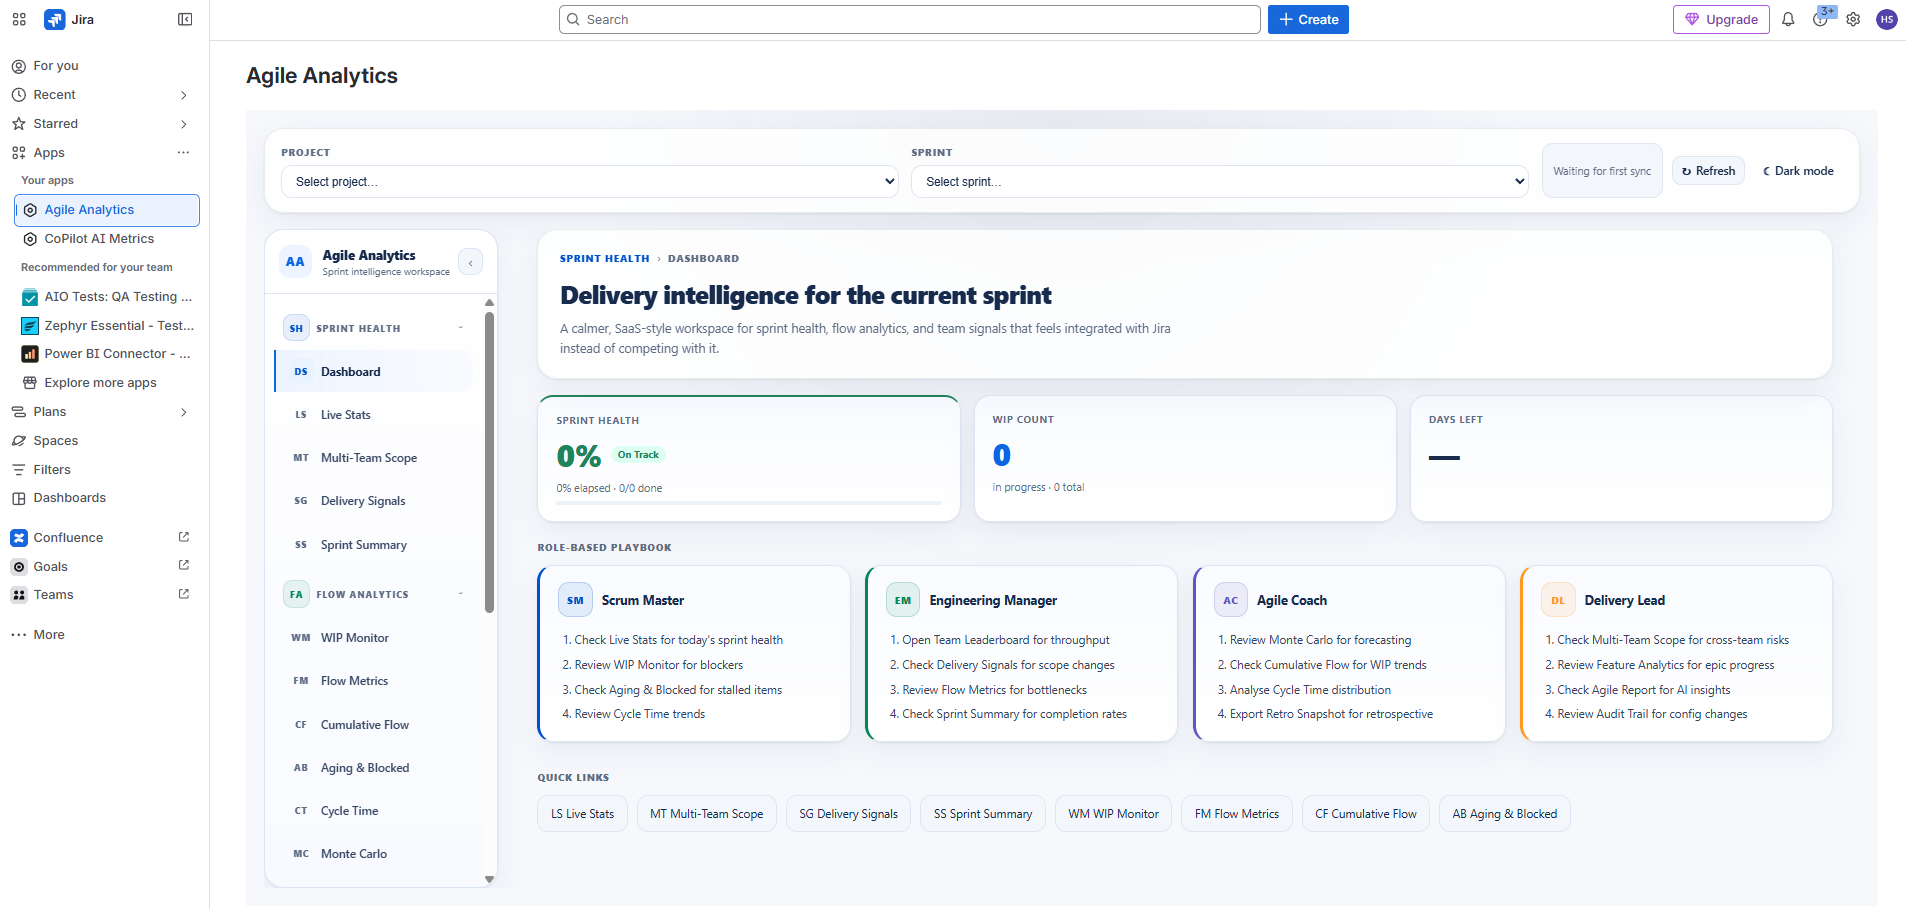The image size is (1906, 909).
Task: Open the Monte Carlo view
Action: [354, 853]
